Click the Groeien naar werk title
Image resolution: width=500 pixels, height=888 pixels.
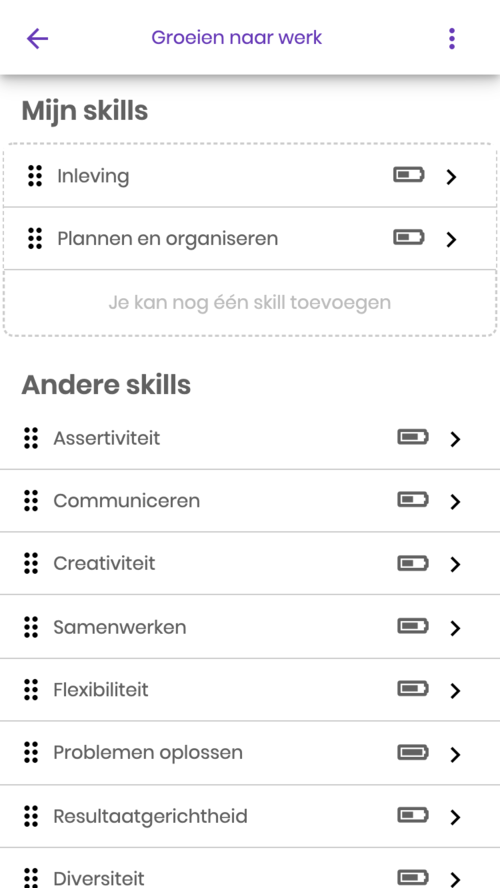point(237,37)
